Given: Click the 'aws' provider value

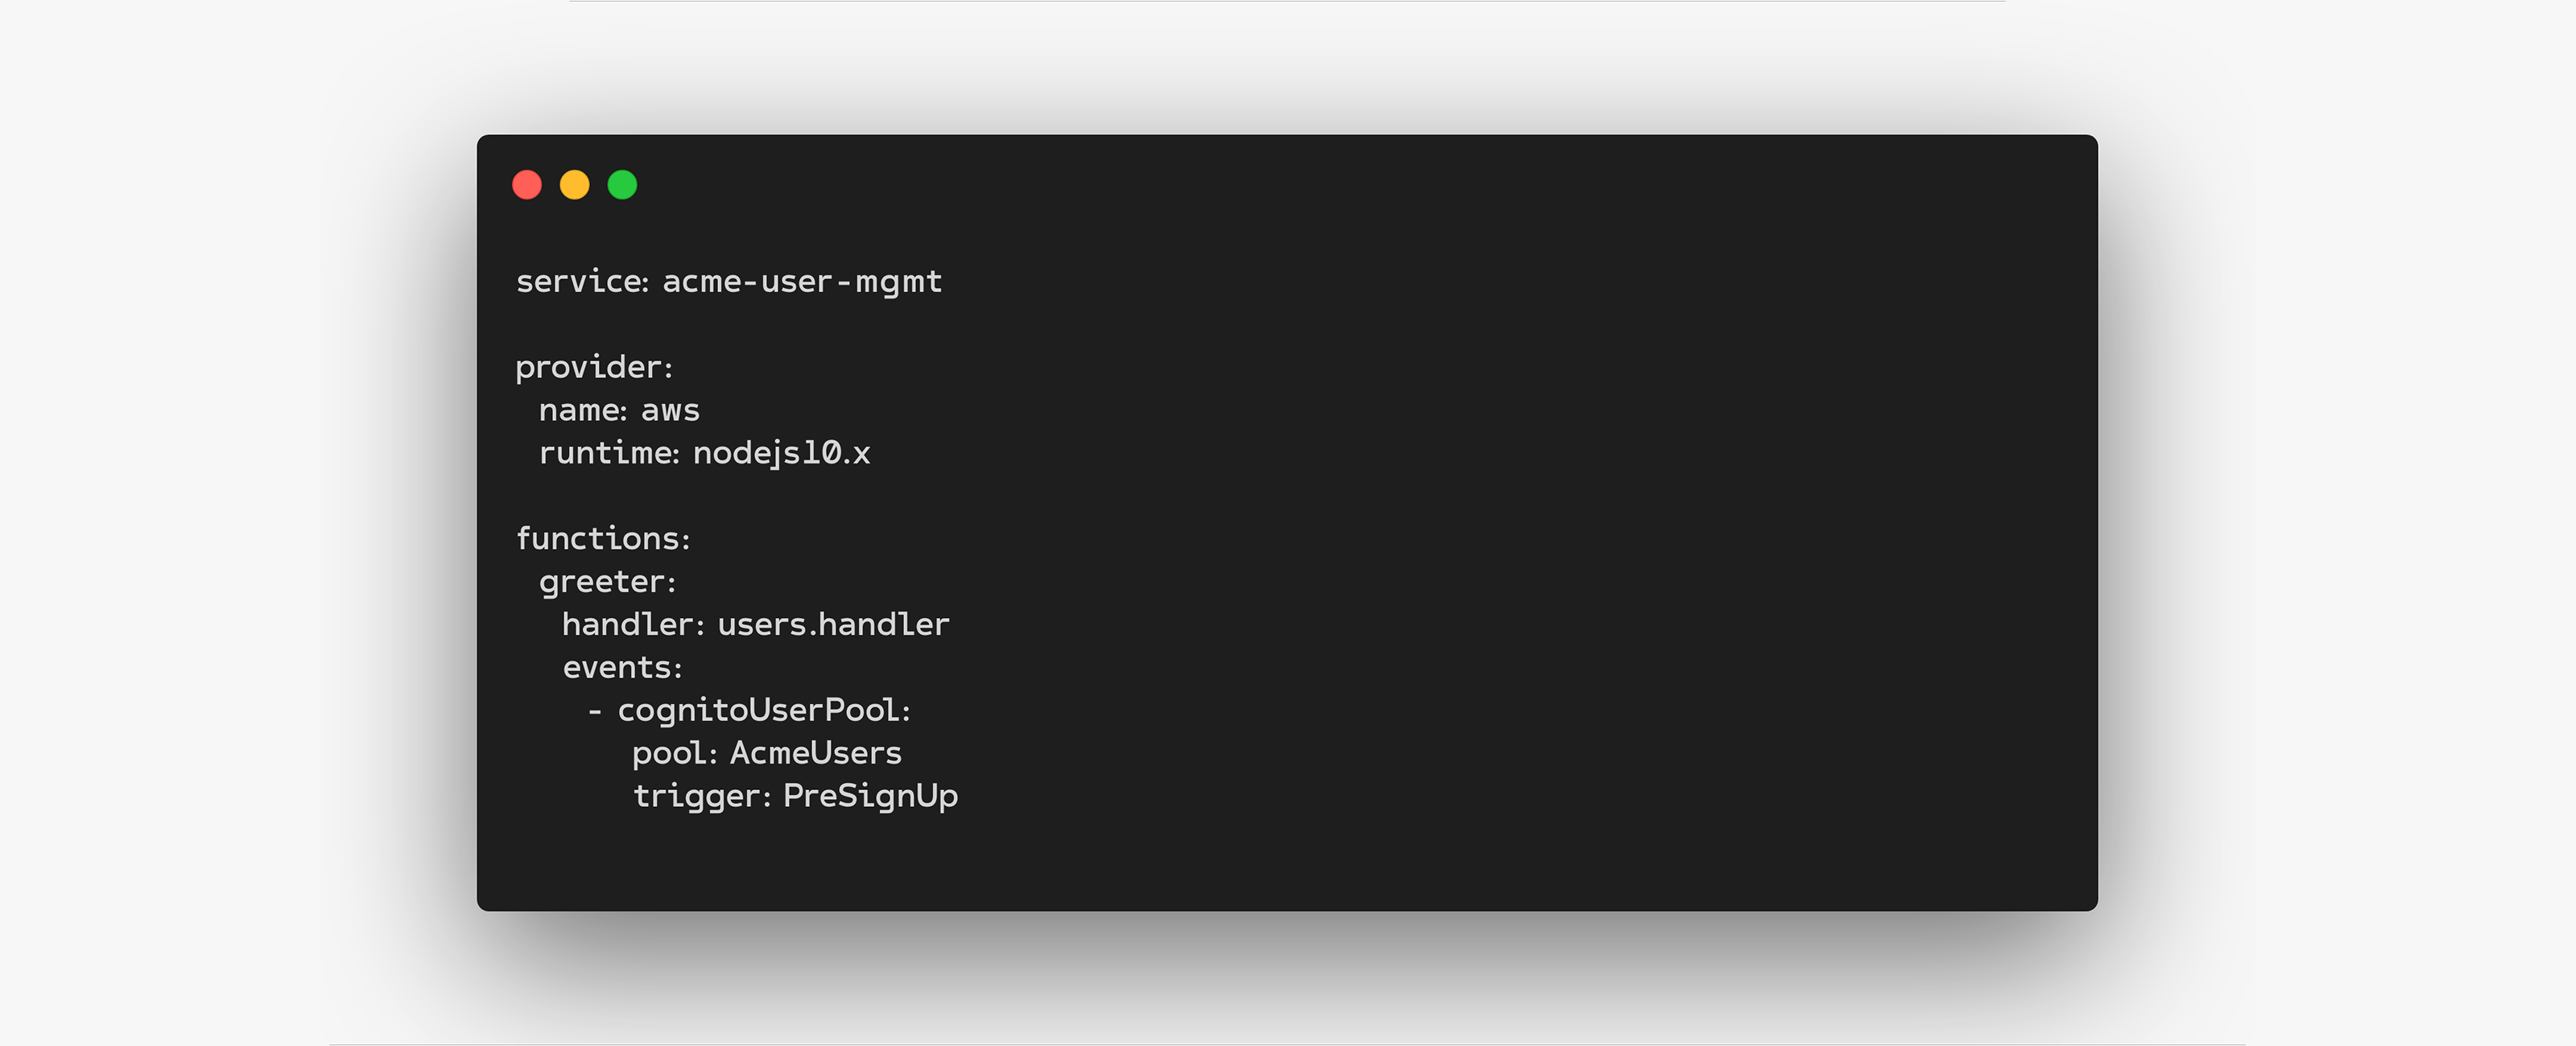Looking at the screenshot, I should pyautogui.click(x=670, y=411).
